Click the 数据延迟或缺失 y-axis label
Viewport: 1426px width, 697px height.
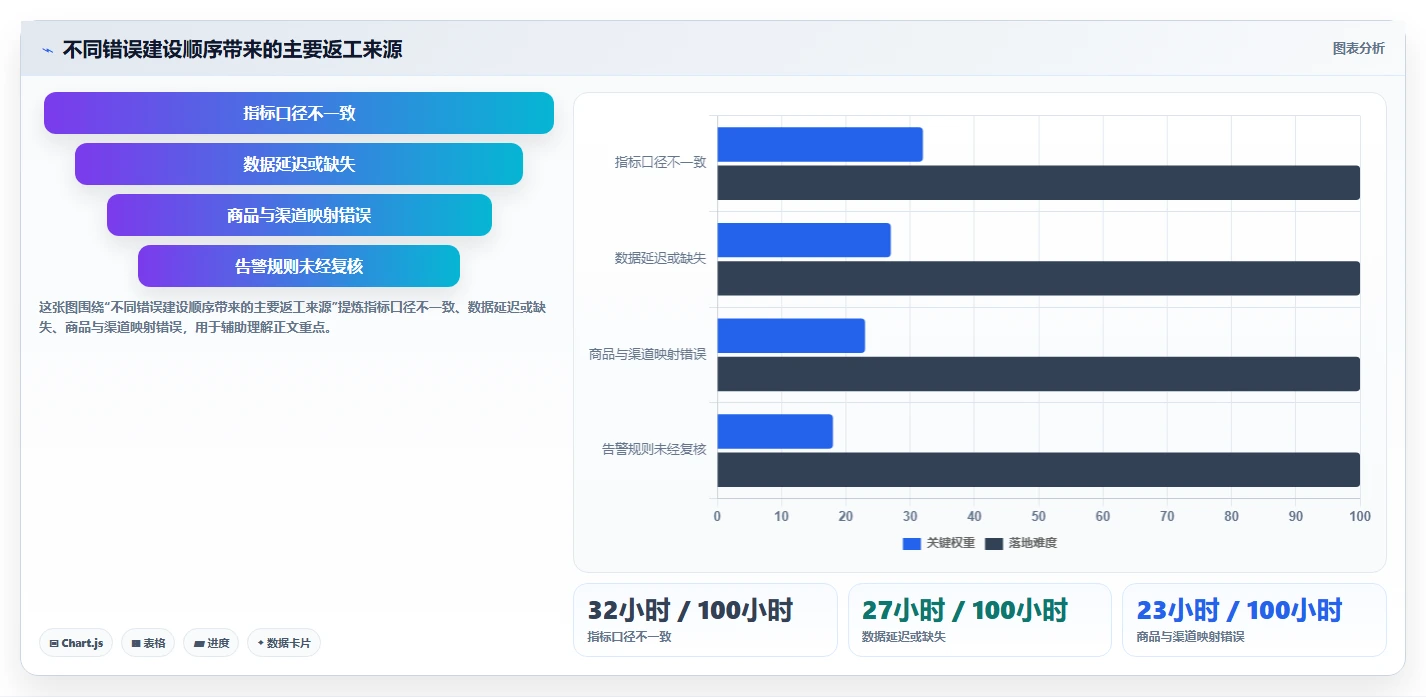(x=660, y=258)
